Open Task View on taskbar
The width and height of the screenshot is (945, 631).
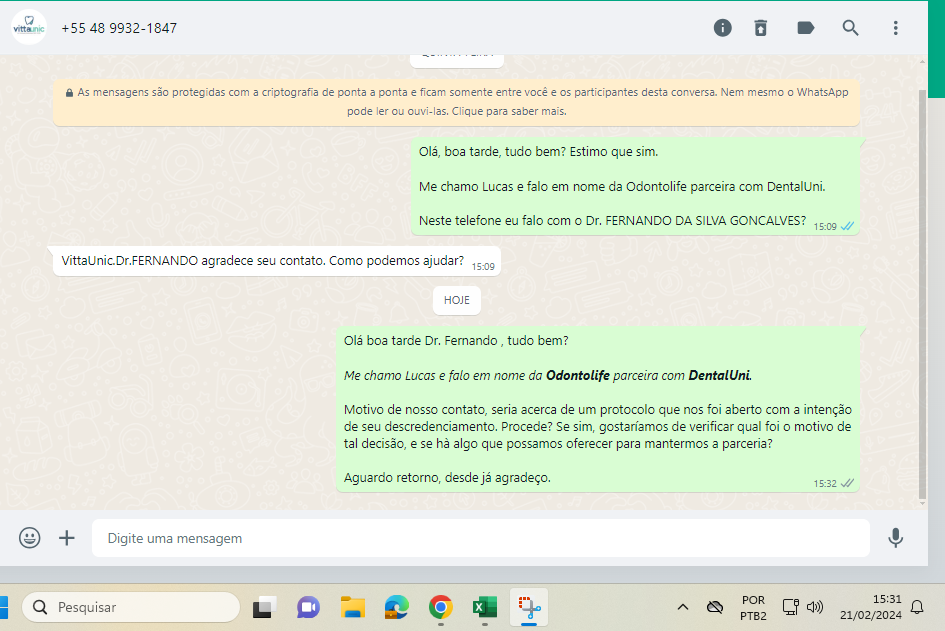(x=264, y=607)
